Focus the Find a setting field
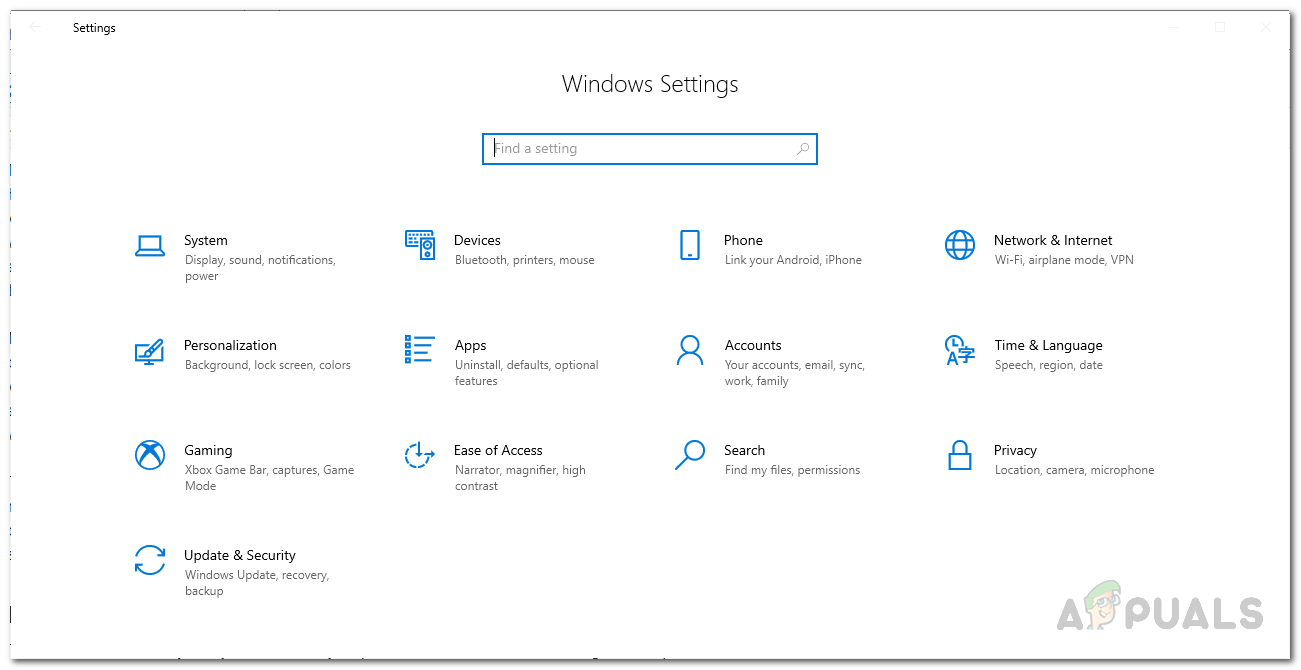The image size is (1301, 670). 650,149
